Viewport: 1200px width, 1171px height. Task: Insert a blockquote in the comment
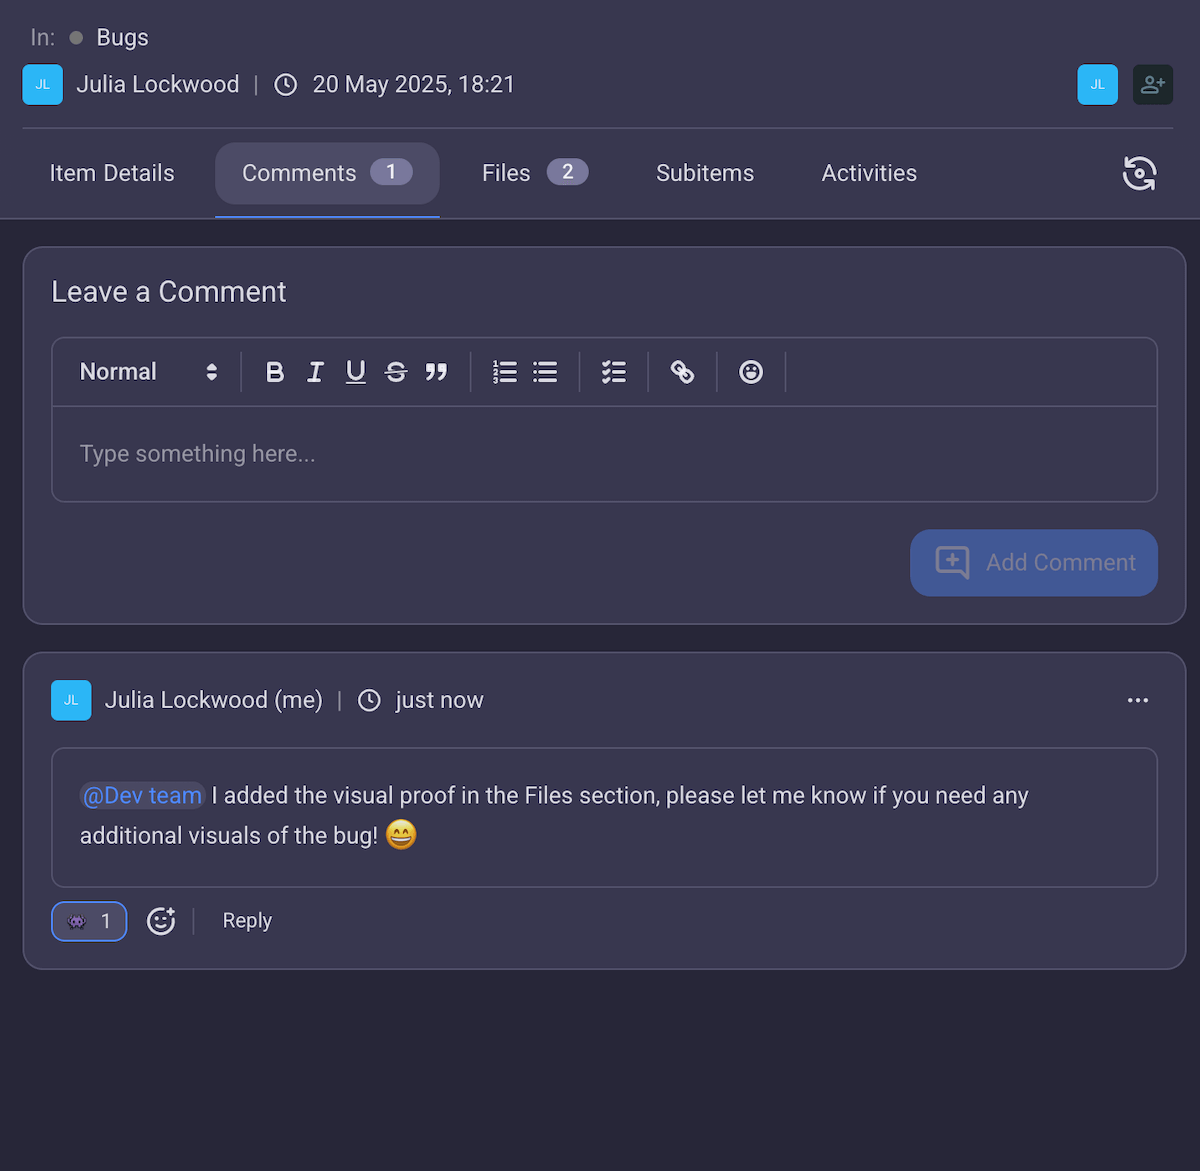[x=437, y=371]
